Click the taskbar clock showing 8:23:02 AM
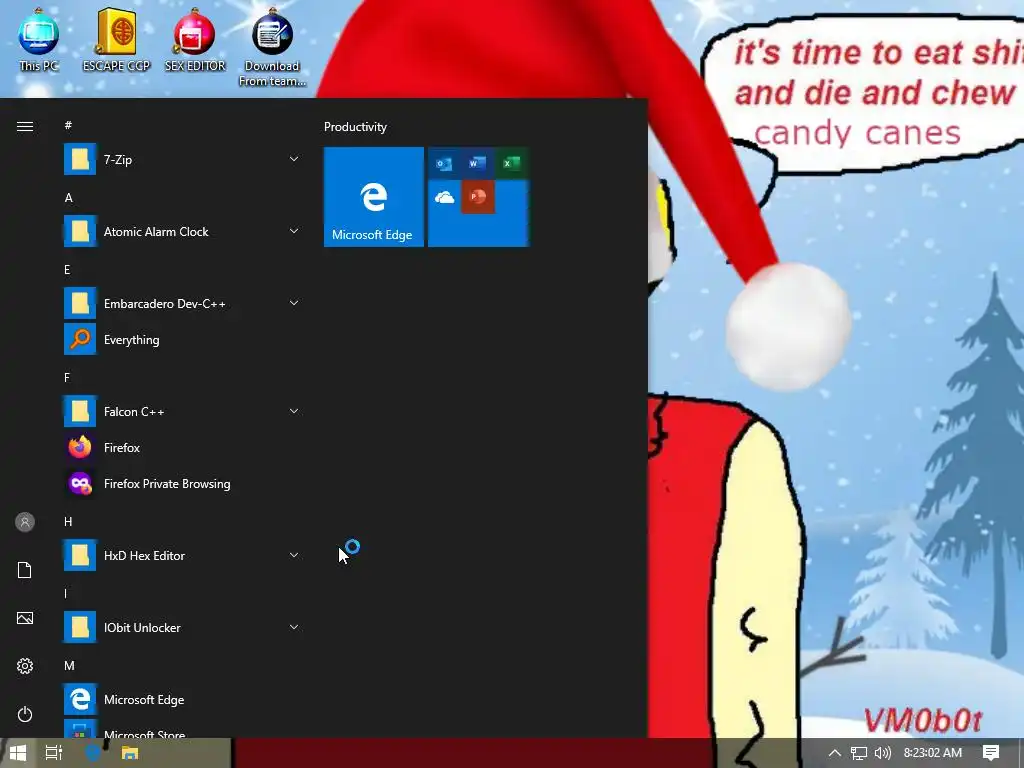Screen dimensions: 1024x768 click(x=933, y=753)
